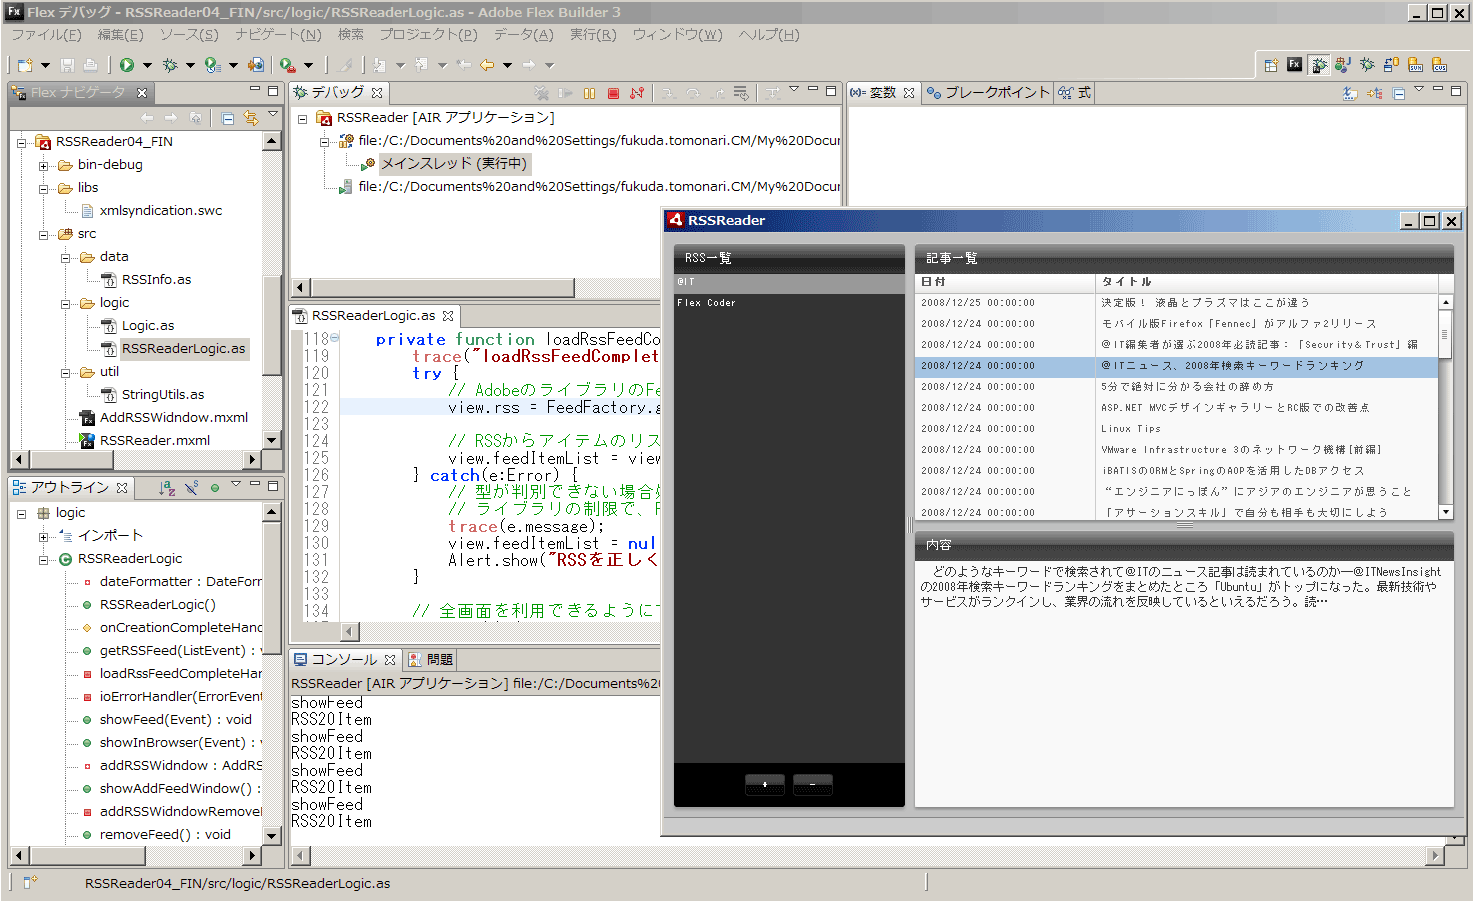Click the minus remove-feed button in RSSReader
This screenshot has height=901, width=1473.
(813, 784)
